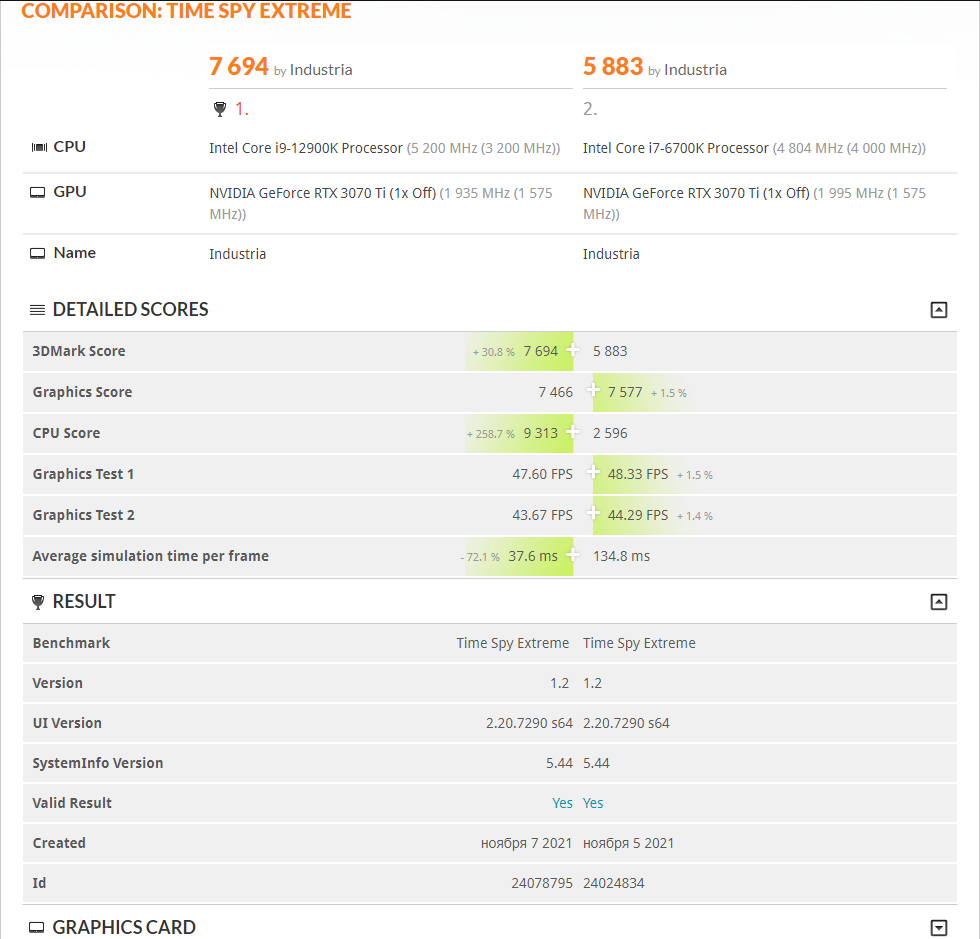Collapse the Result section
The height and width of the screenshot is (939, 980).
(x=939, y=602)
